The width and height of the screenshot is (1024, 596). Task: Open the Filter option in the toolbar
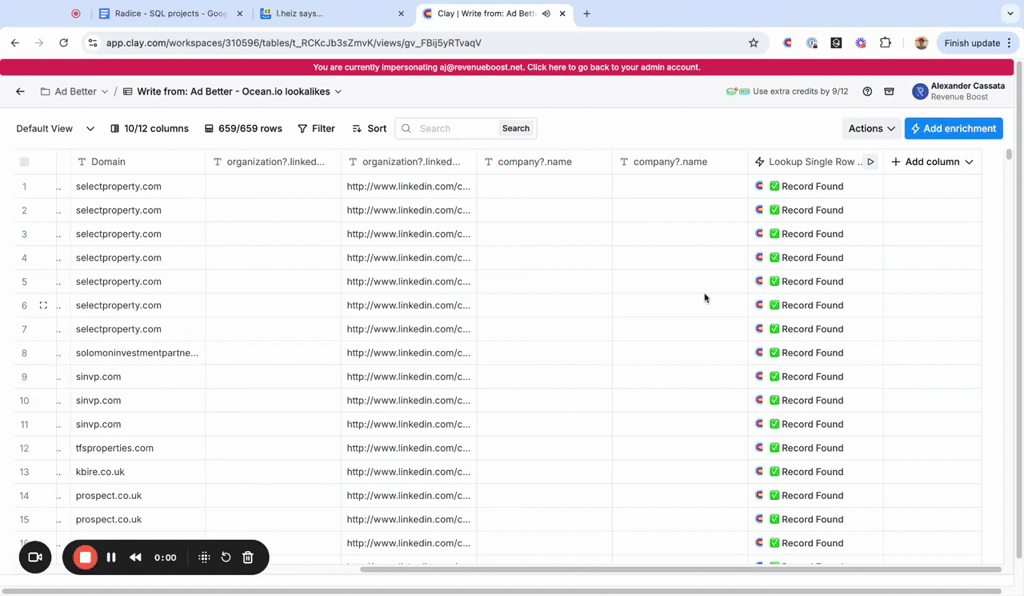(x=316, y=128)
